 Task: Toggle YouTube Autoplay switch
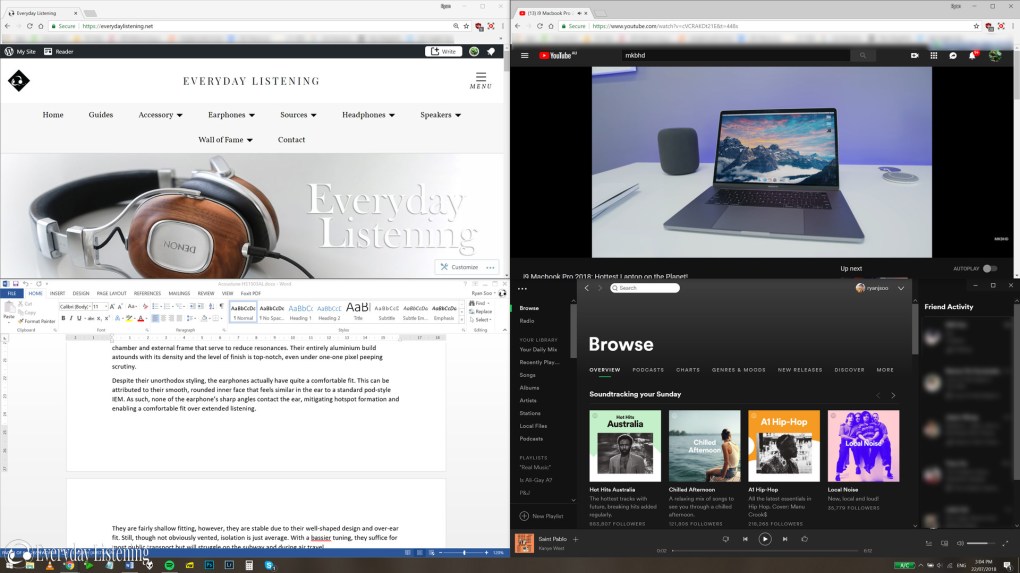[989, 269]
